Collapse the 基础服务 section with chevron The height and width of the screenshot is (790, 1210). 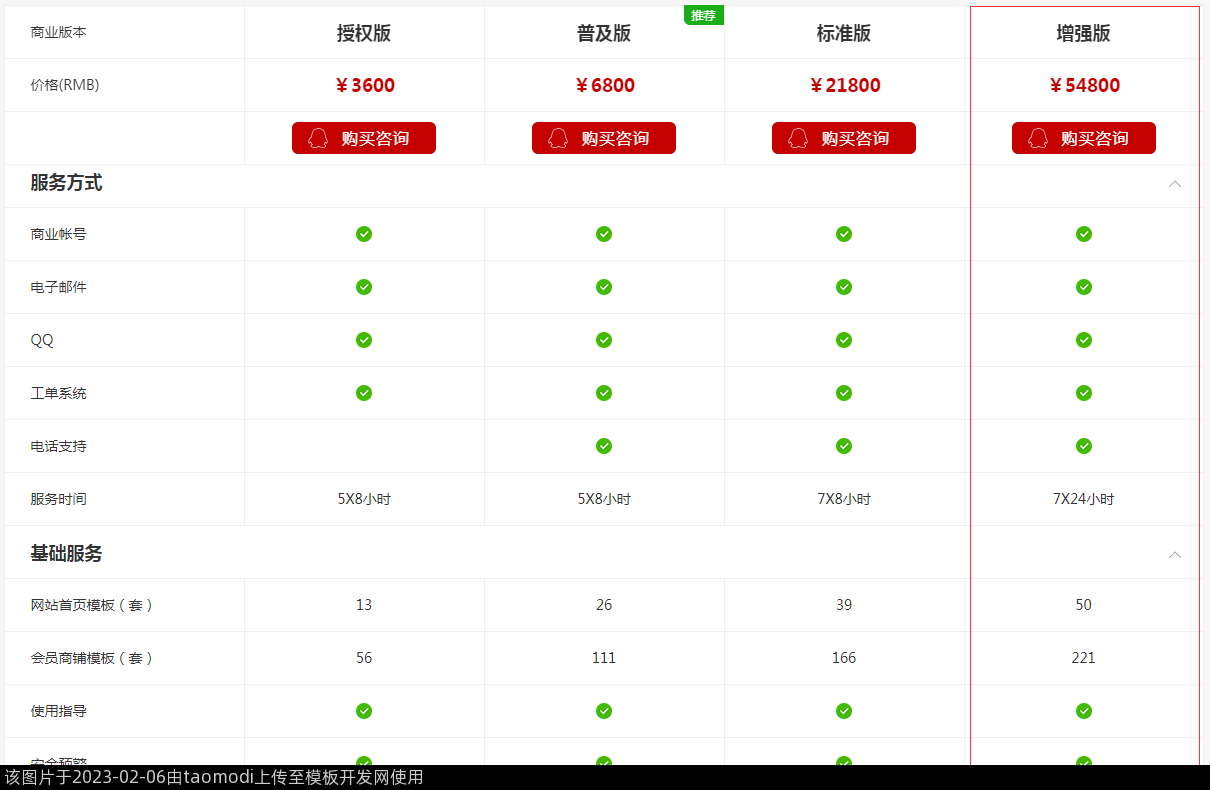(x=1175, y=555)
